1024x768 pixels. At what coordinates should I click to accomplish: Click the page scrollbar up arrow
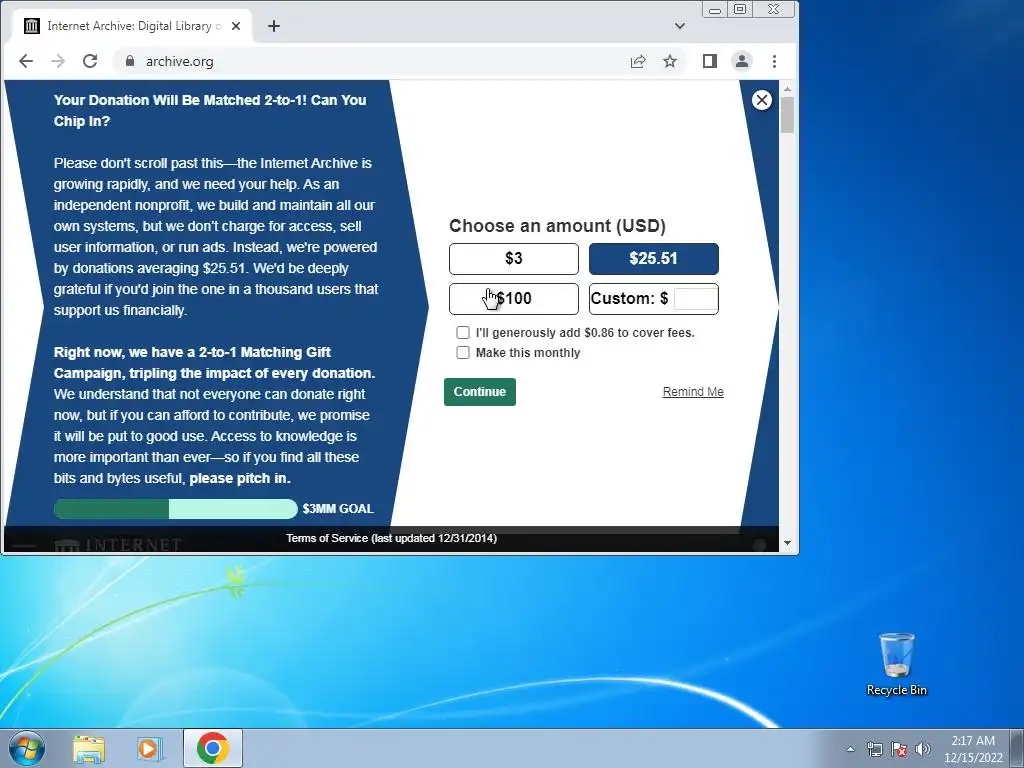pyautogui.click(x=787, y=88)
